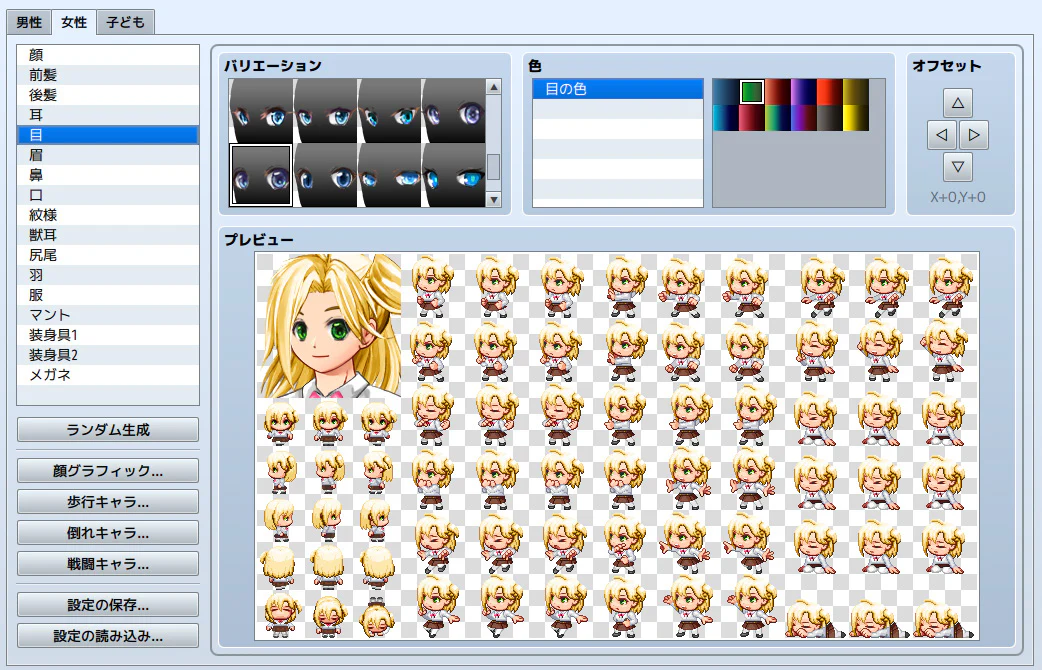Choose the second eye variation in the top row
This screenshot has width=1042, height=670.
(325, 111)
